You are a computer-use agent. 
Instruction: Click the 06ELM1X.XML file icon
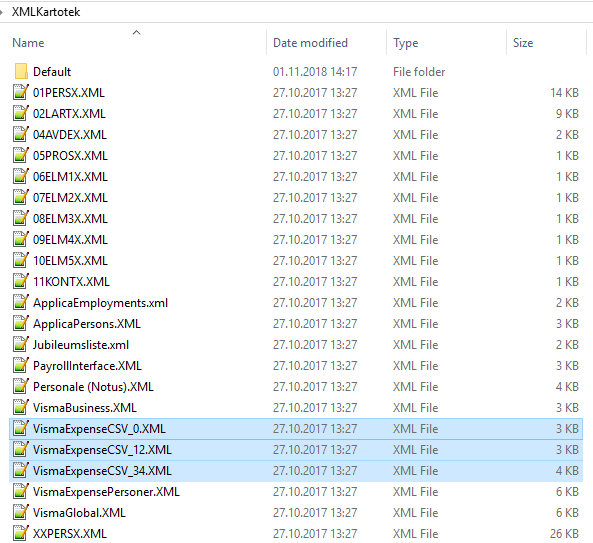(x=21, y=176)
